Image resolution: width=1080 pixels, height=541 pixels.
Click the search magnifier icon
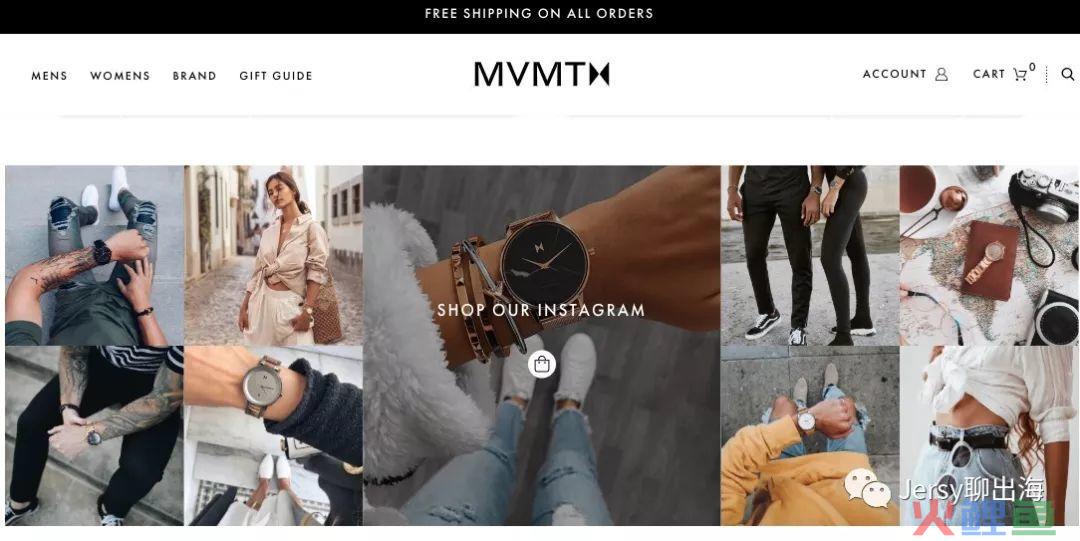(1067, 74)
